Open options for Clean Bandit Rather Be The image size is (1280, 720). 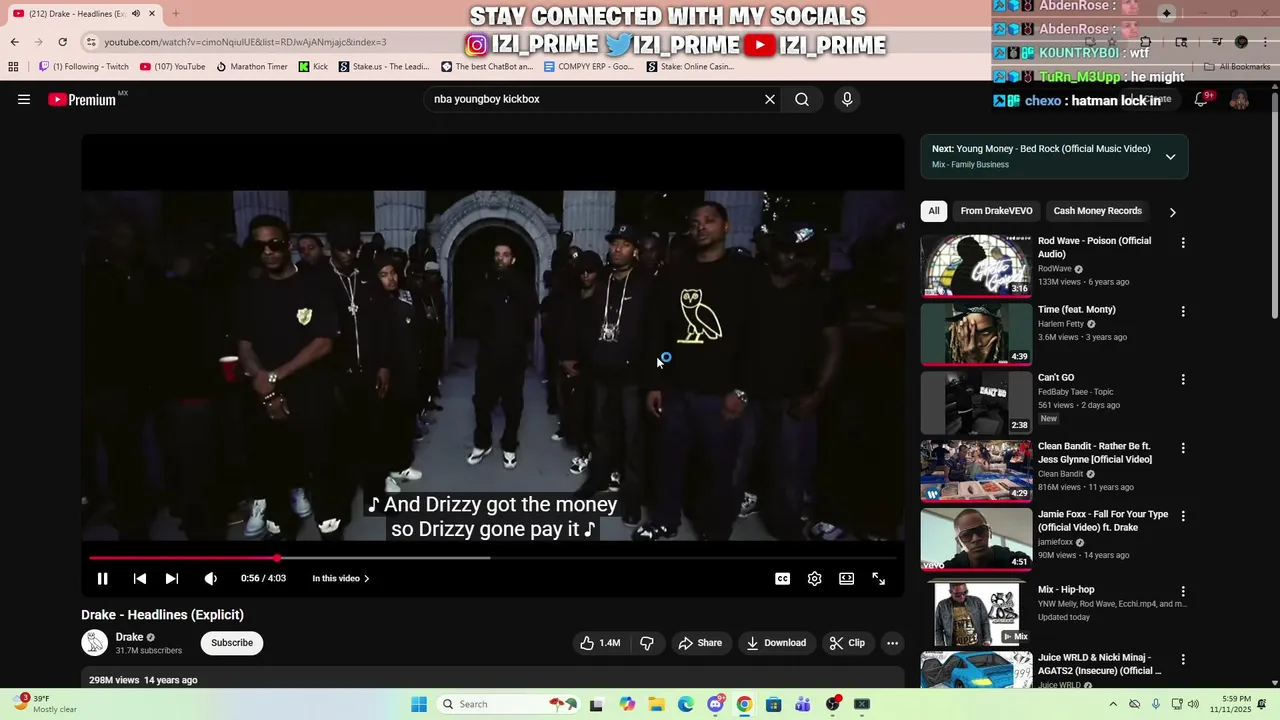coord(1183,448)
